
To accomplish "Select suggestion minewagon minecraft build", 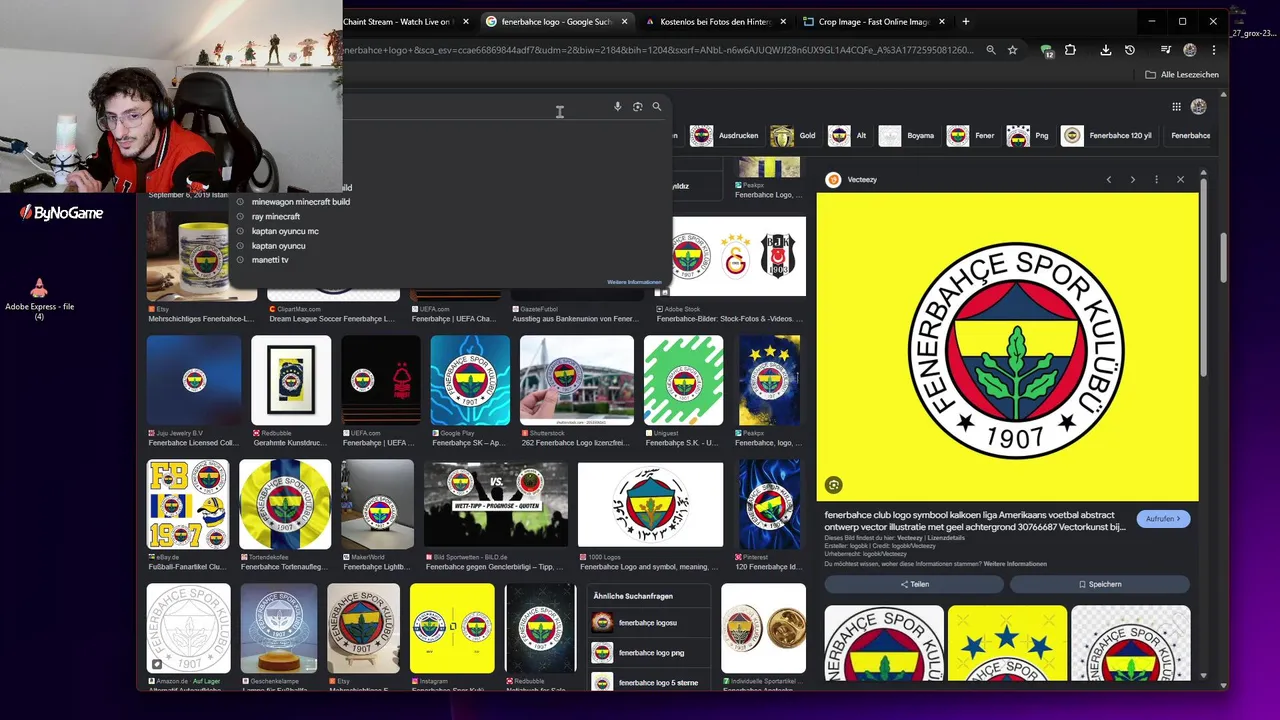I will [300, 202].
